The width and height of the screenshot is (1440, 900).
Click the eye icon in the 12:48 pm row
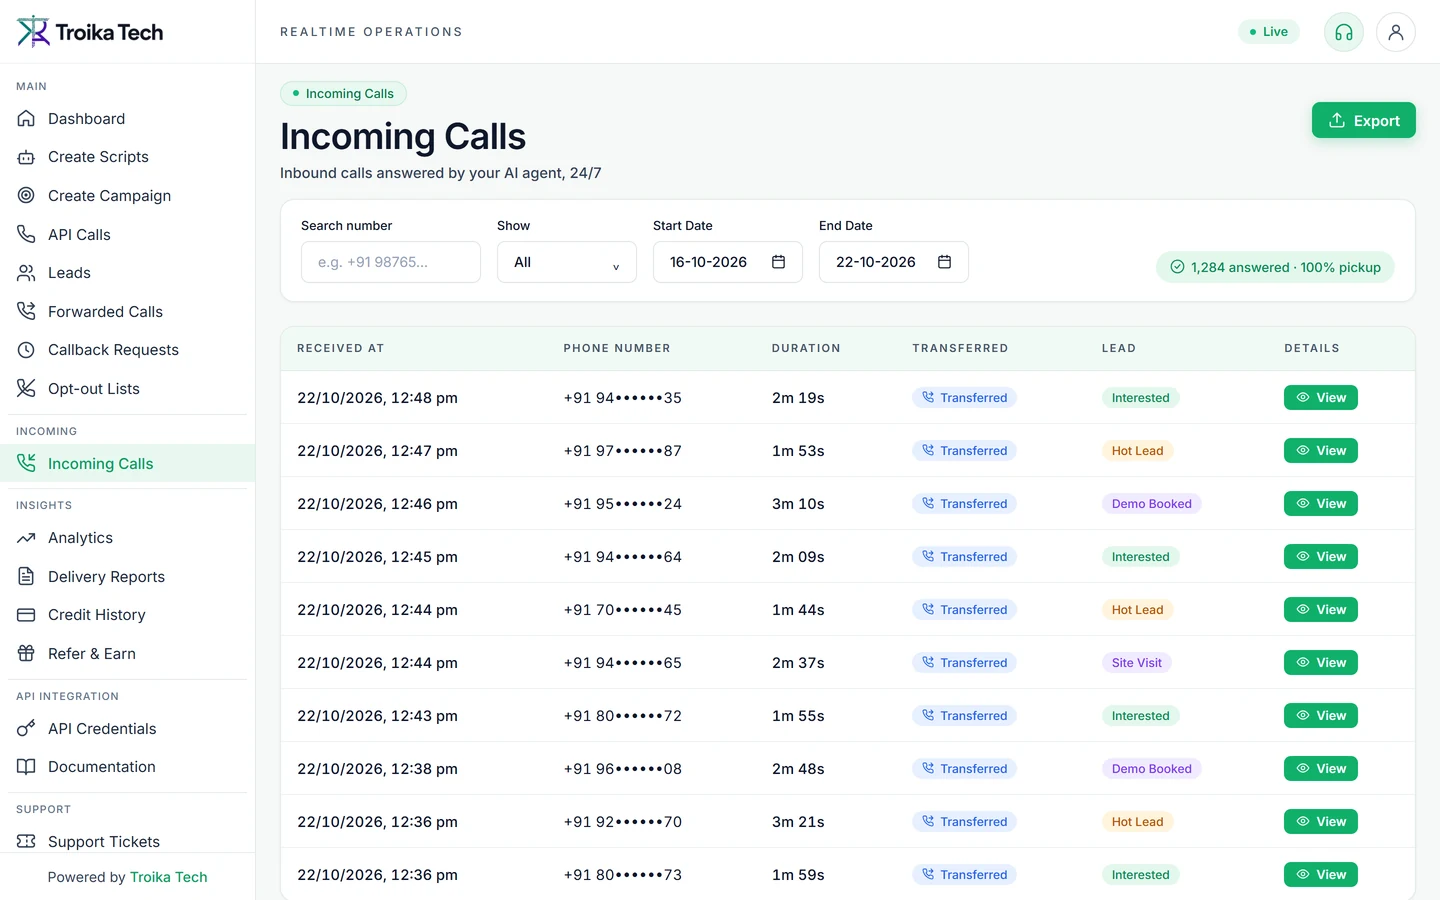click(x=1303, y=397)
